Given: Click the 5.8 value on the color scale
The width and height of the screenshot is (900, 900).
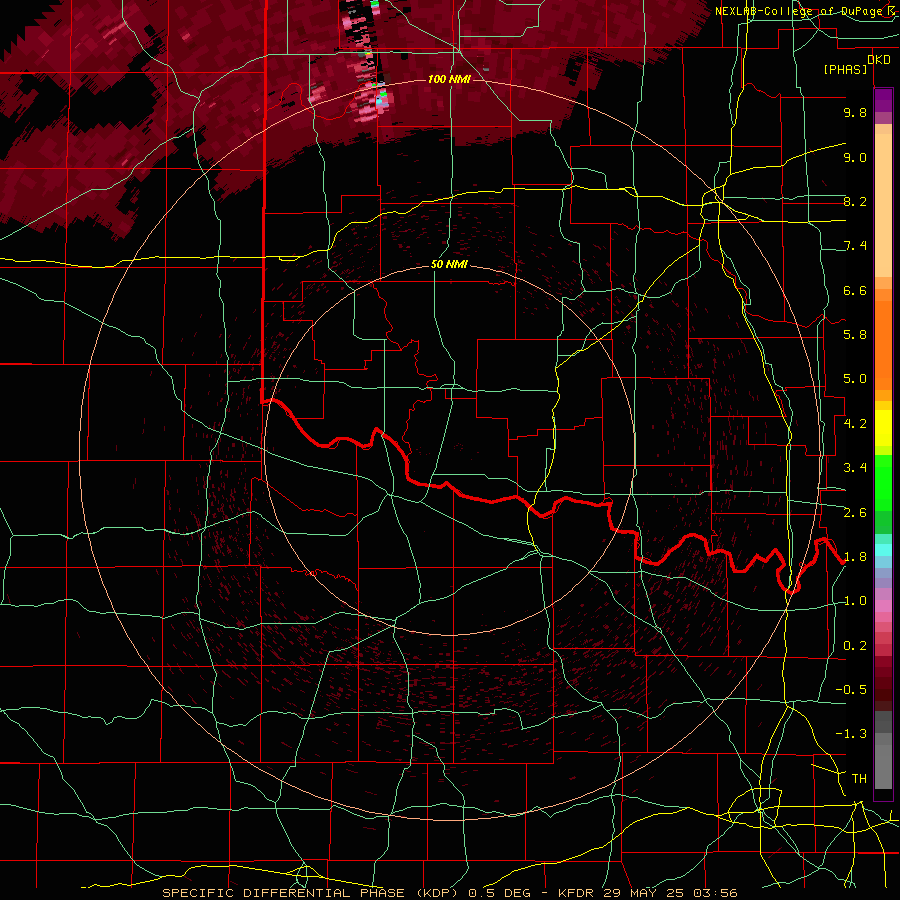Looking at the screenshot, I should coord(855,335).
